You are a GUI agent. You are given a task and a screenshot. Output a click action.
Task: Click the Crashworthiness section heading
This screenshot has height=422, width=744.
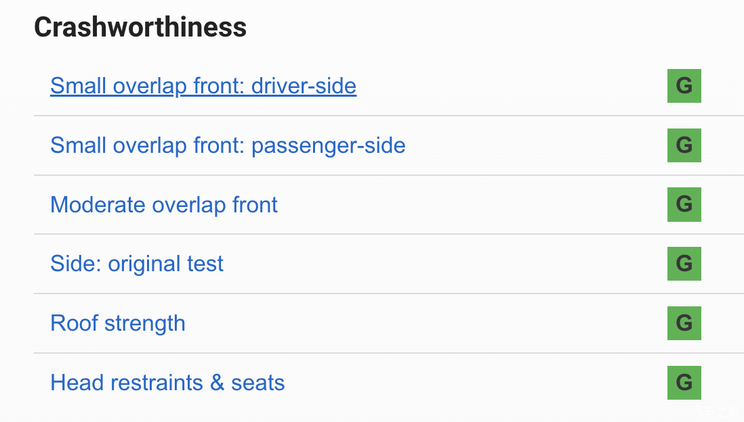pyautogui.click(x=140, y=27)
